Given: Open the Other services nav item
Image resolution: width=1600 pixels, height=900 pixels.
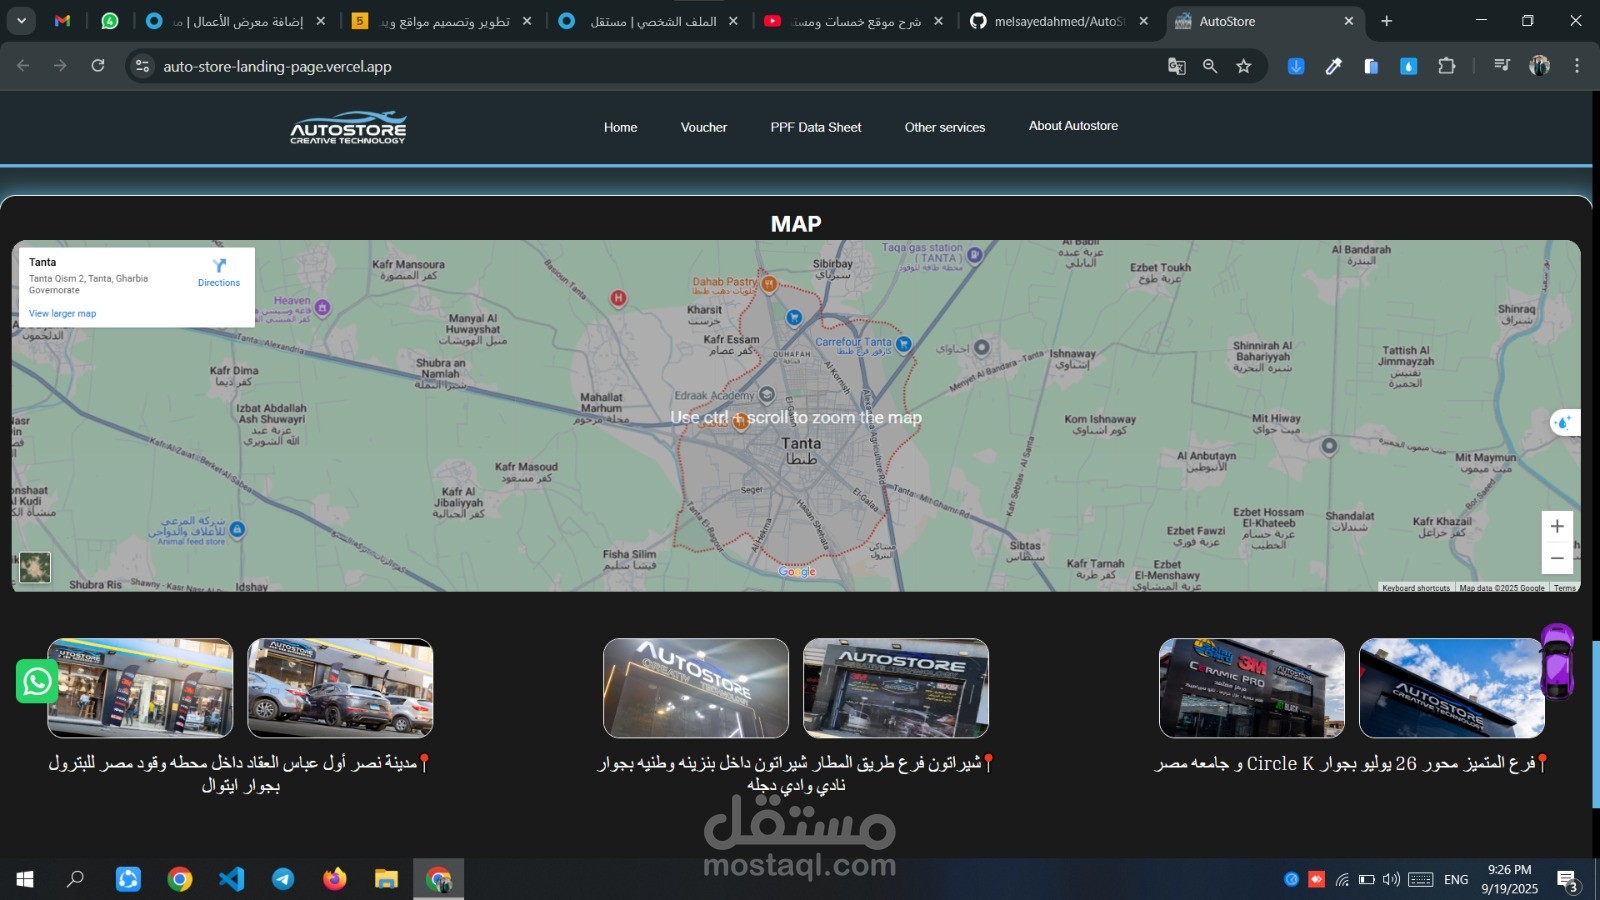Looking at the screenshot, I should pyautogui.click(x=945, y=127).
